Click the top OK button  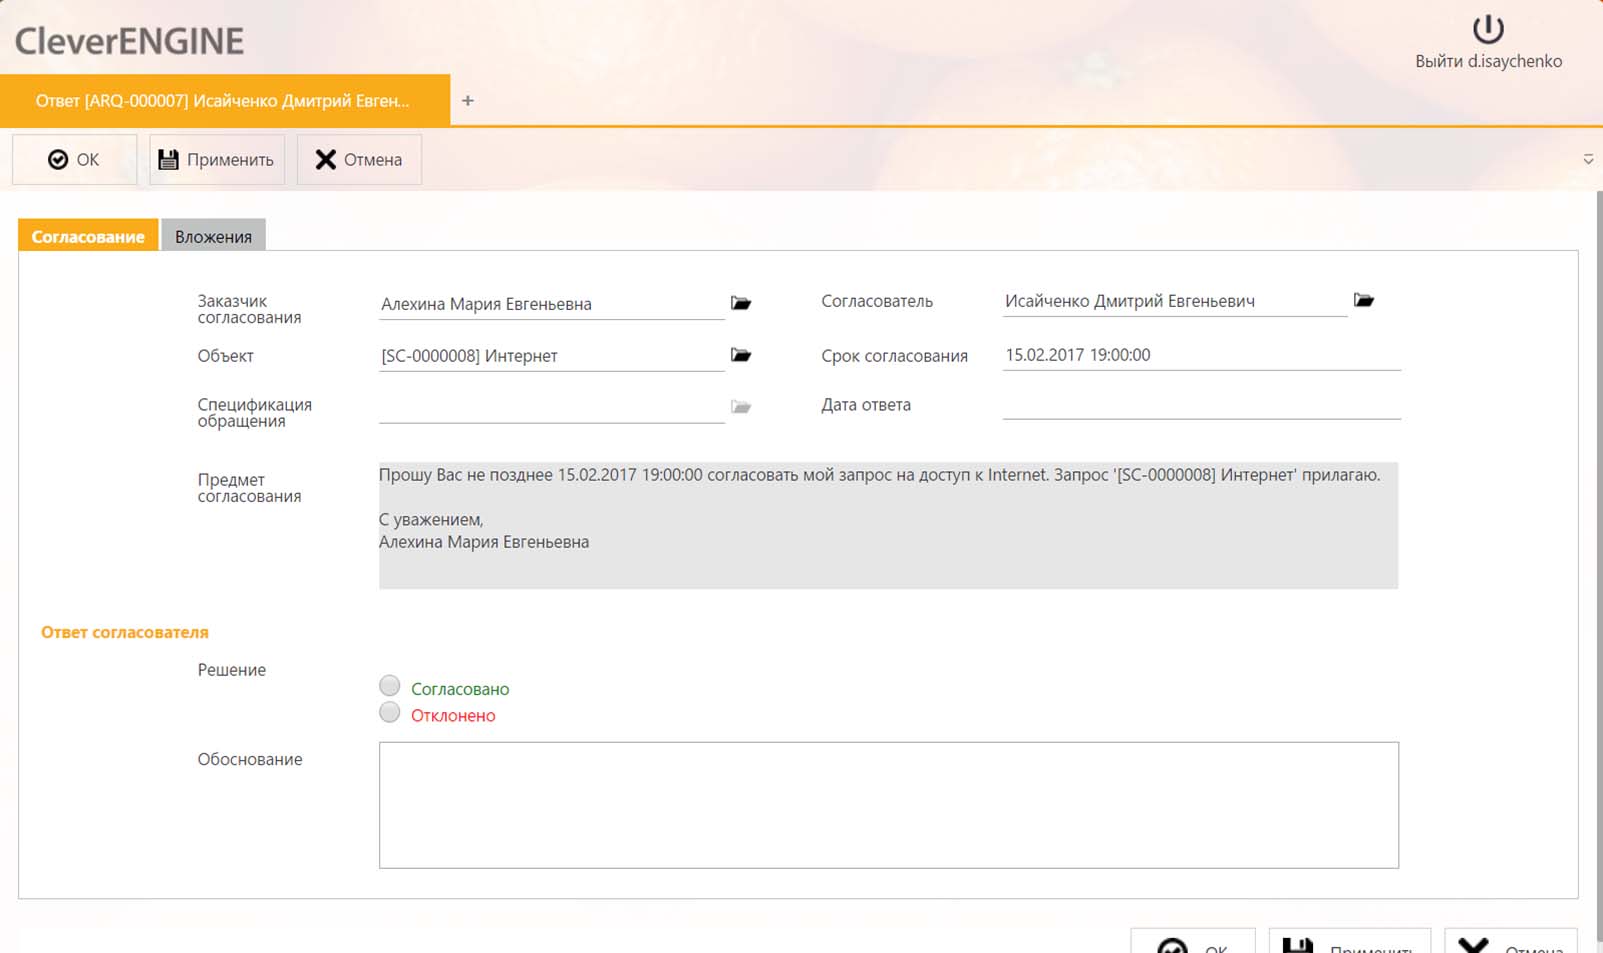pyautogui.click(x=74, y=159)
